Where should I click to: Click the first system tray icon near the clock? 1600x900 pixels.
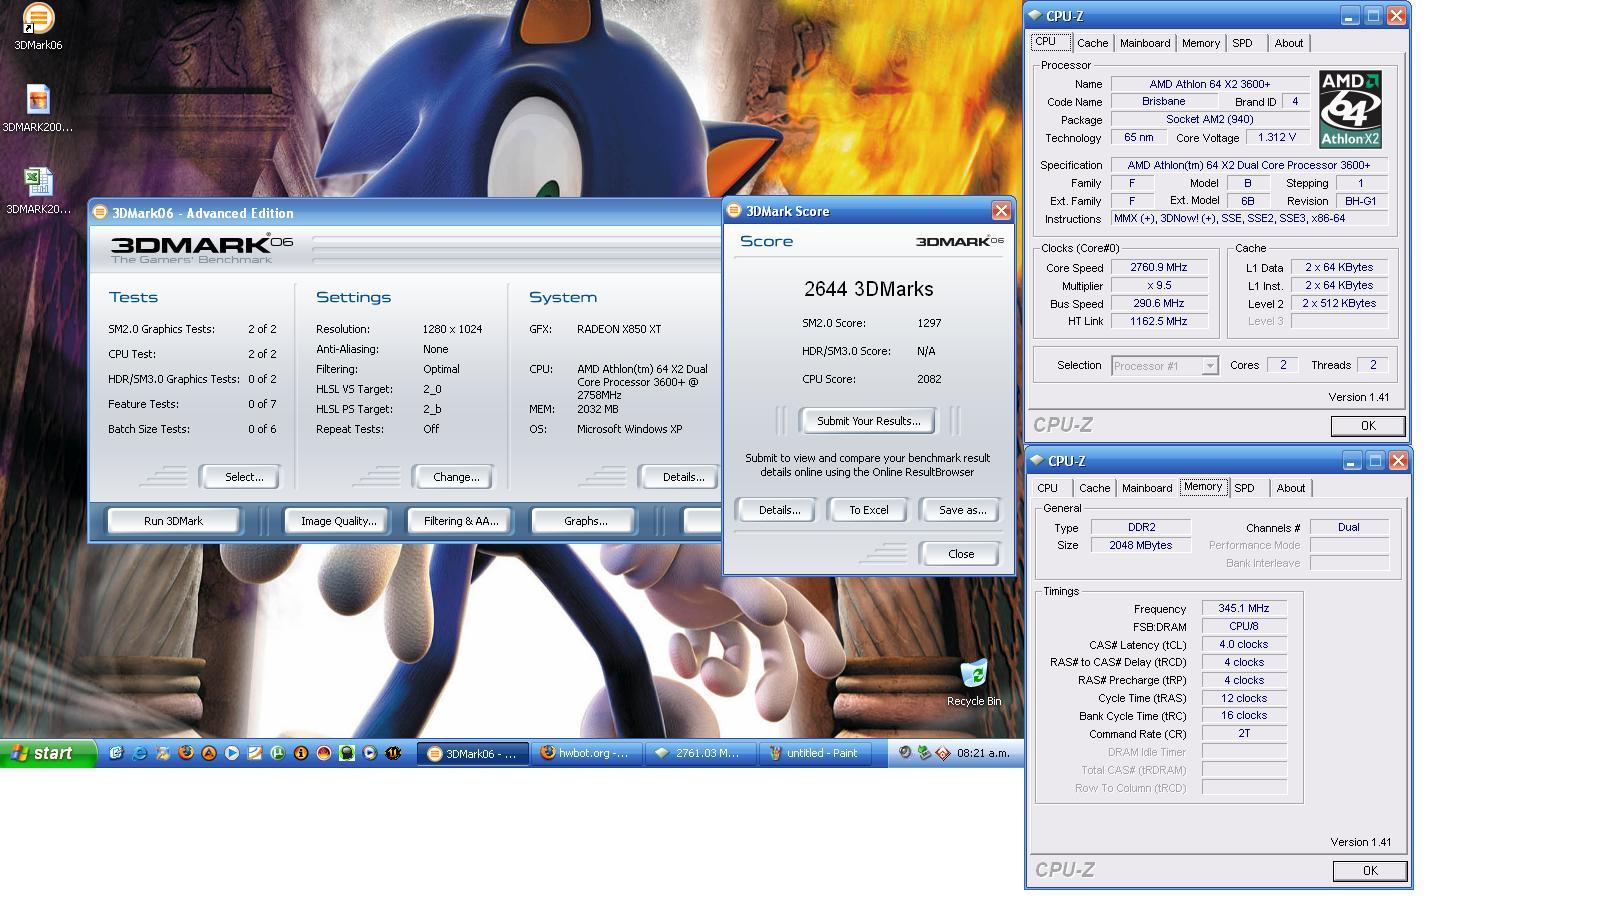[905, 753]
